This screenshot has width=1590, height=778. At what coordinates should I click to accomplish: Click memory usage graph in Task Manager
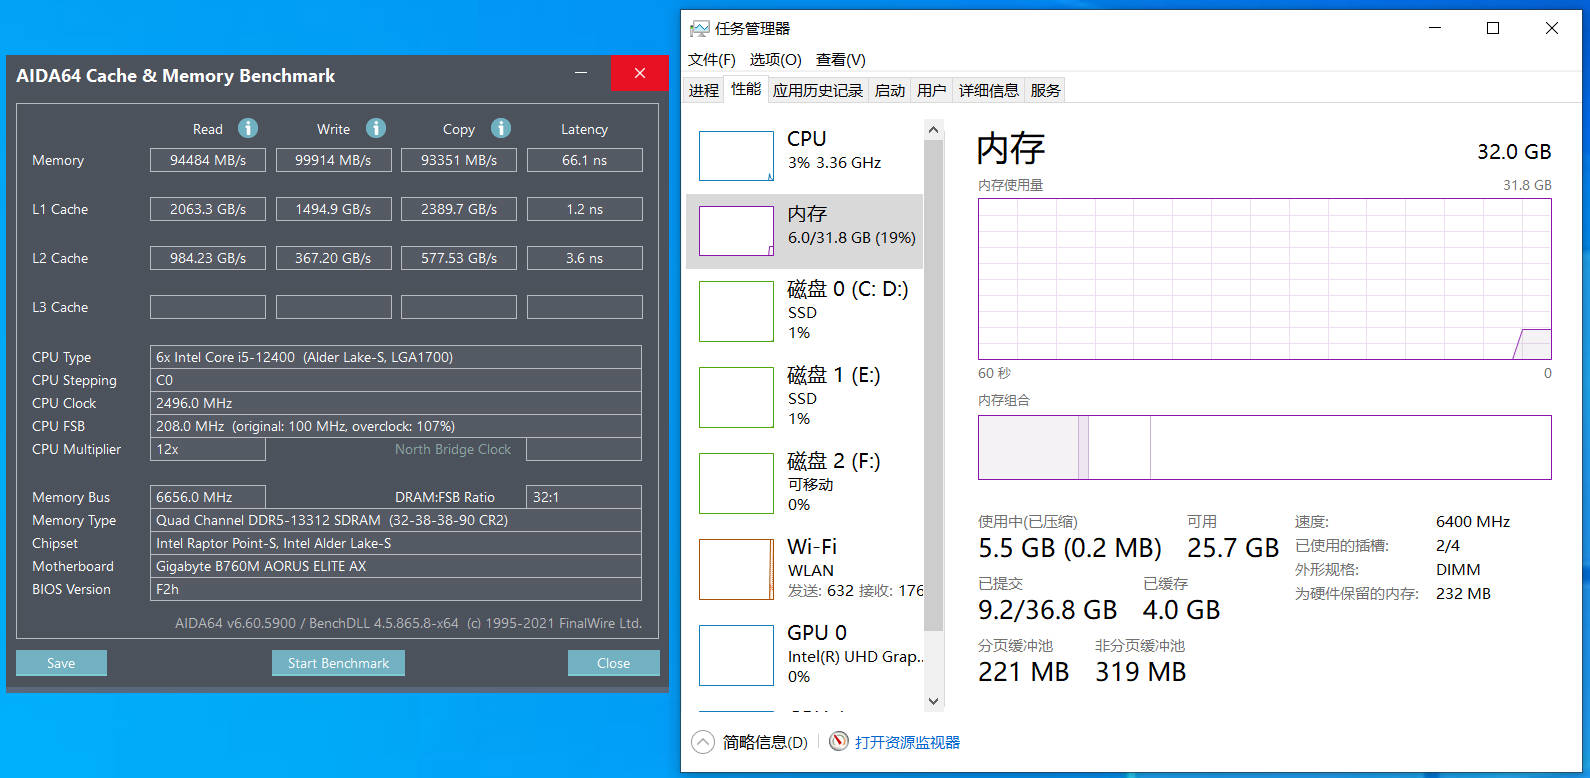[1265, 279]
